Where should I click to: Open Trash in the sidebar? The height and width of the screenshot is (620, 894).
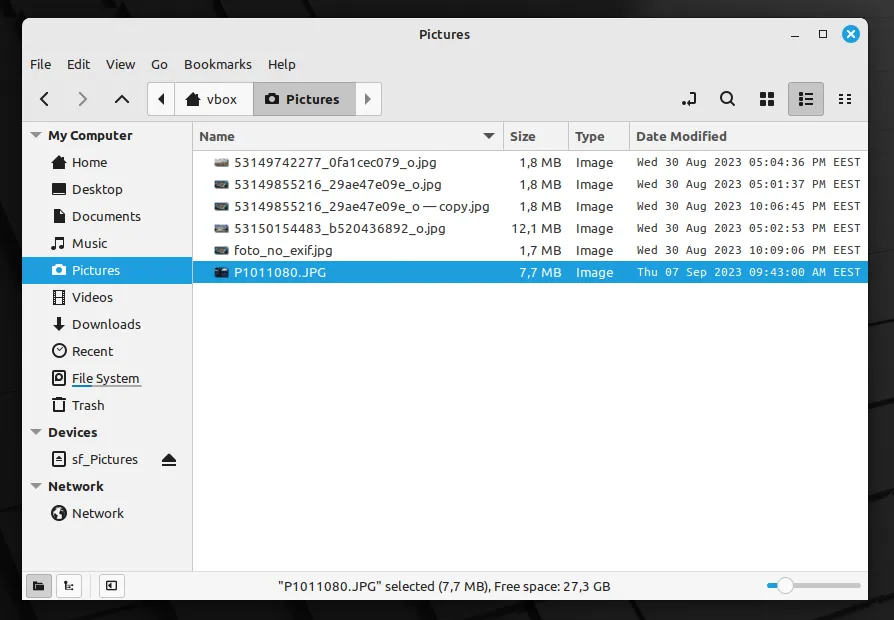point(107,406)
